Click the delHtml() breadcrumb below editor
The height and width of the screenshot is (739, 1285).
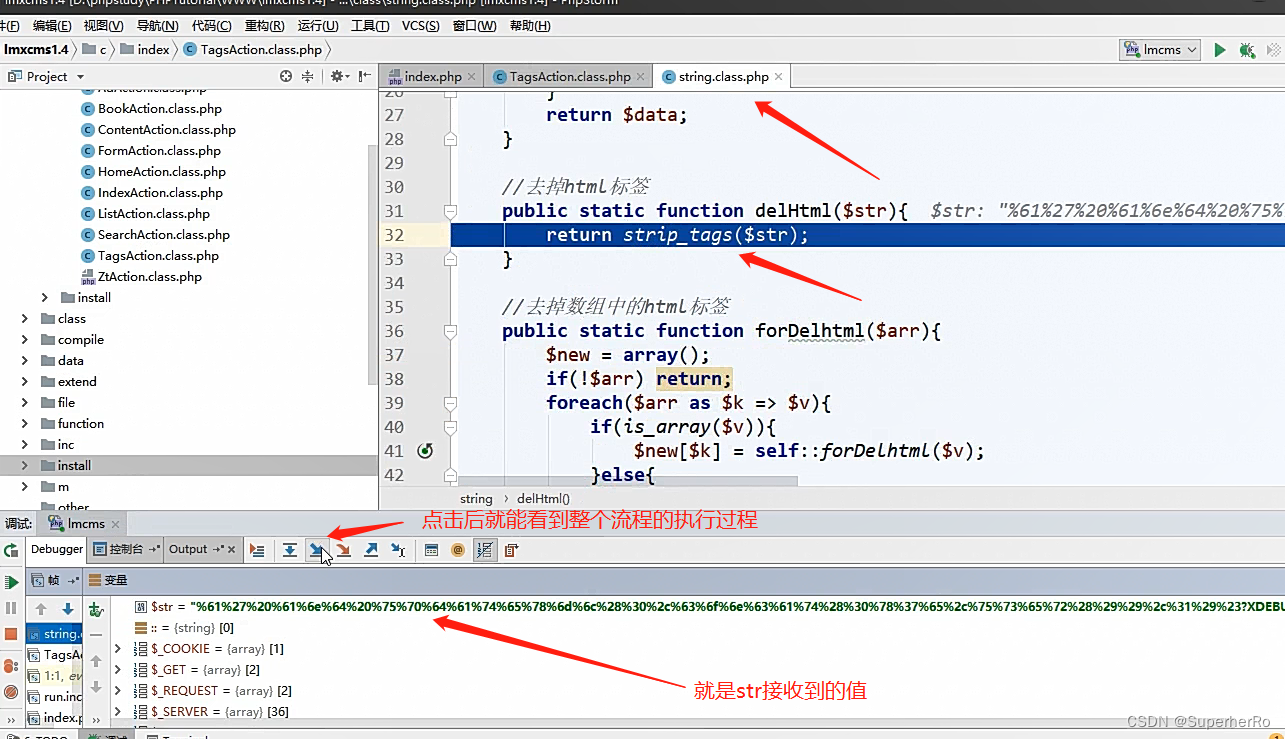(544, 499)
